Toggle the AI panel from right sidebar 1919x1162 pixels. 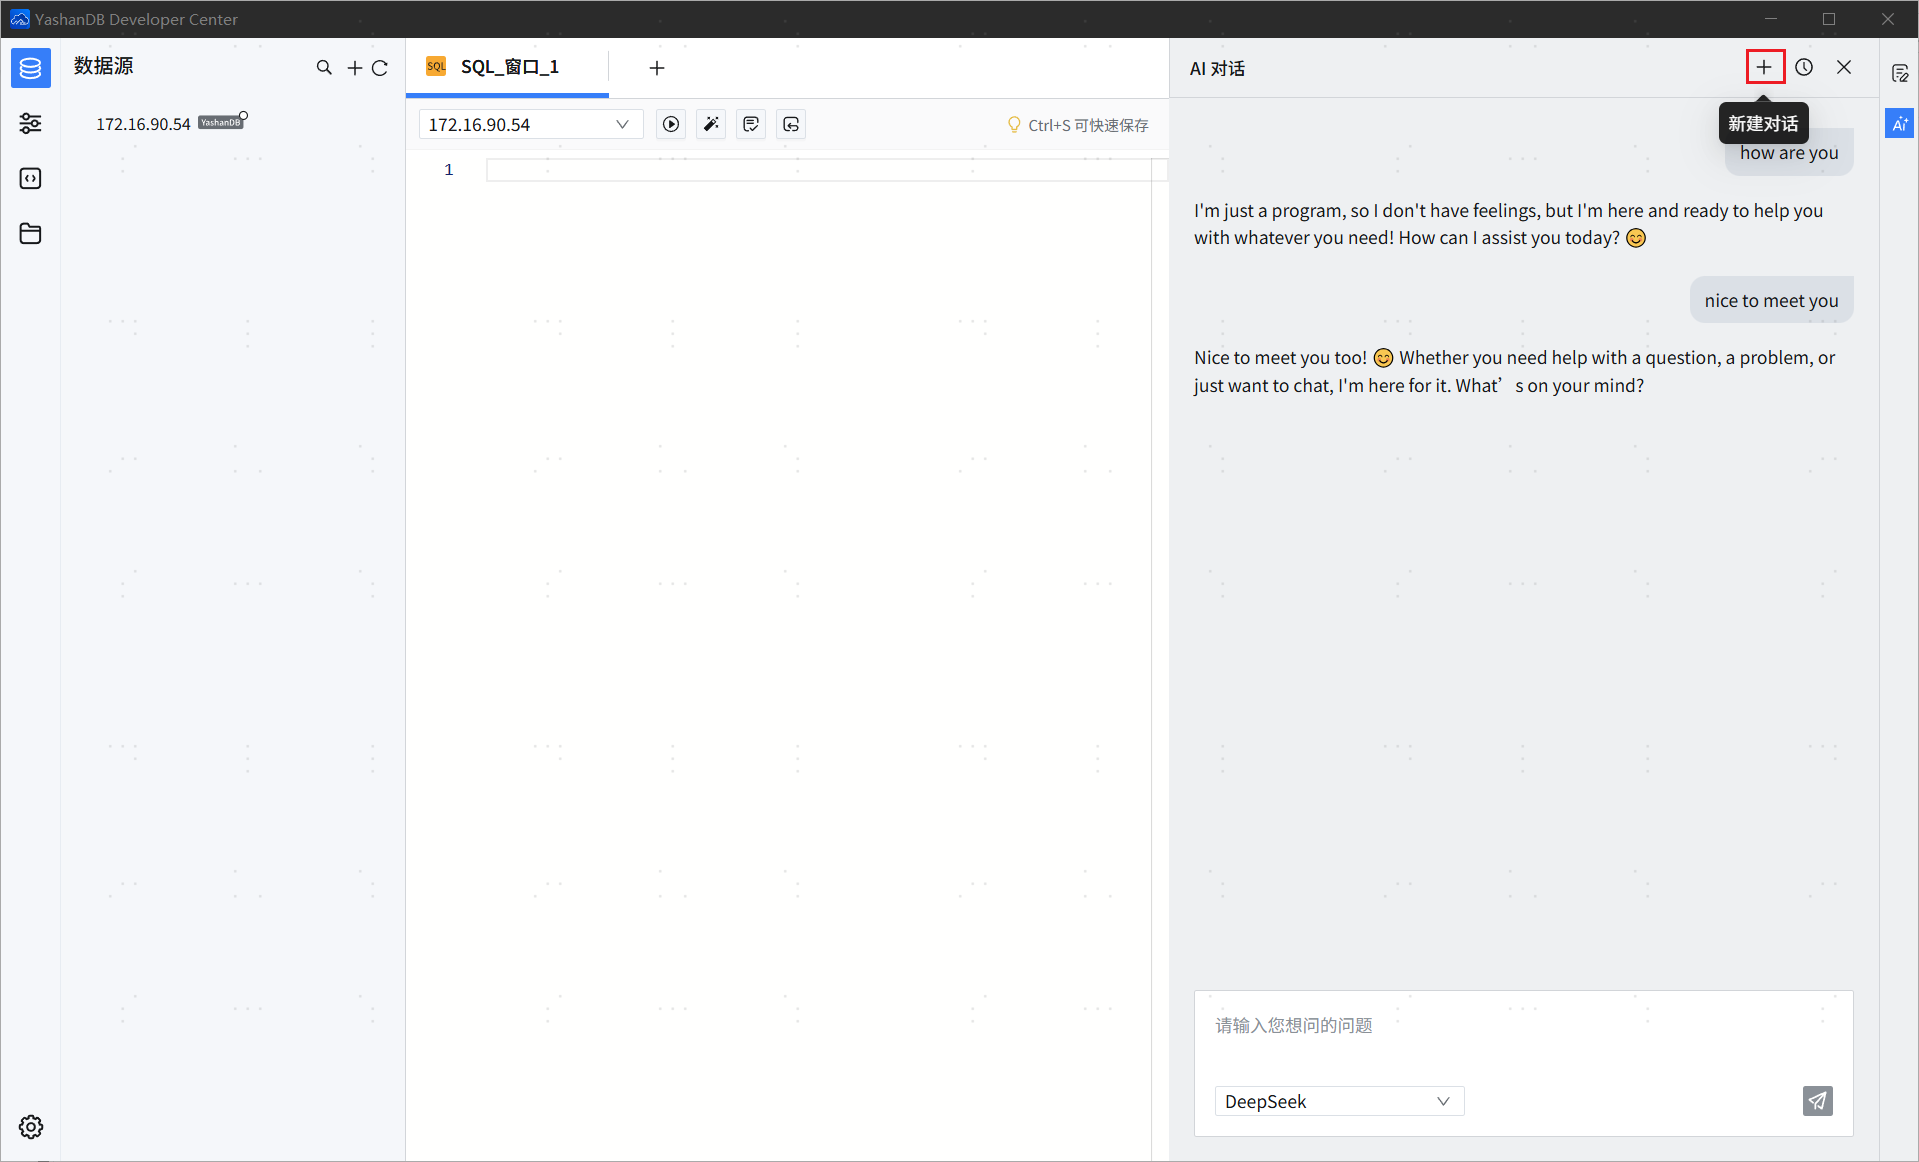1899,124
